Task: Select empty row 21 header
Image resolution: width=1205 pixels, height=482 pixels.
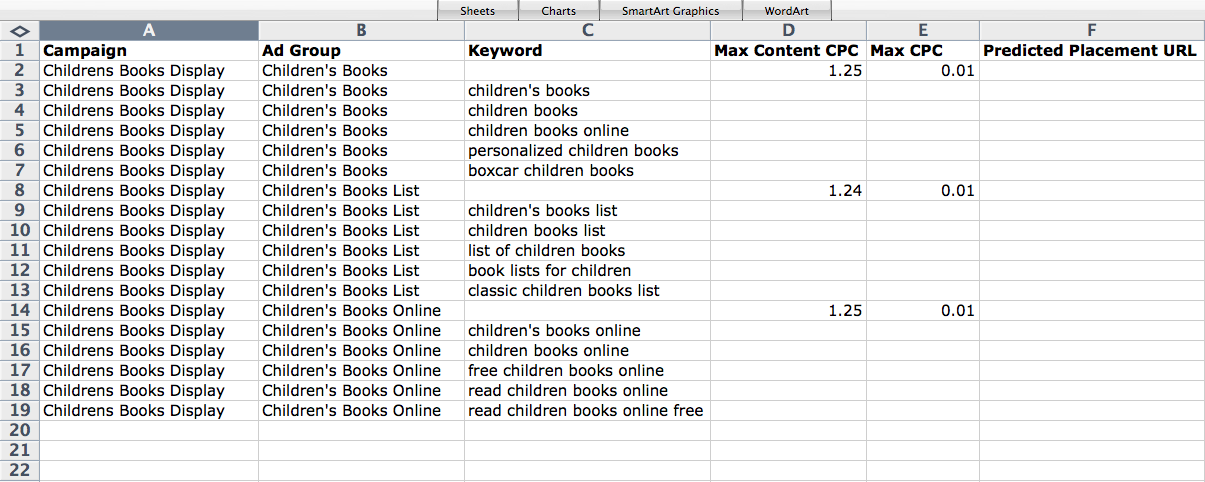Action: (20, 450)
